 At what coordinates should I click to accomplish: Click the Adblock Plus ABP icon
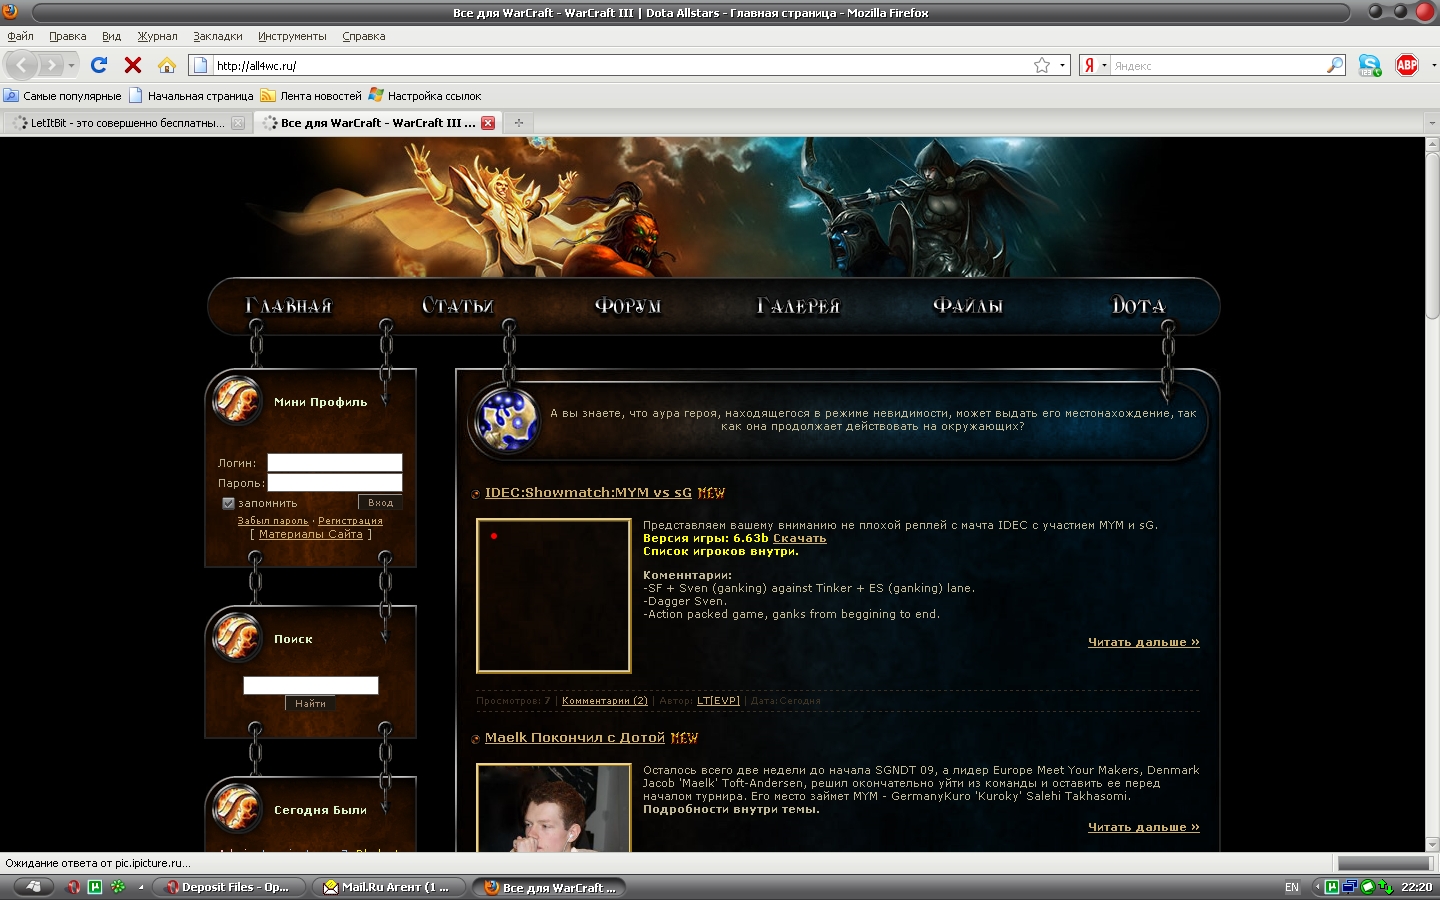[1407, 65]
